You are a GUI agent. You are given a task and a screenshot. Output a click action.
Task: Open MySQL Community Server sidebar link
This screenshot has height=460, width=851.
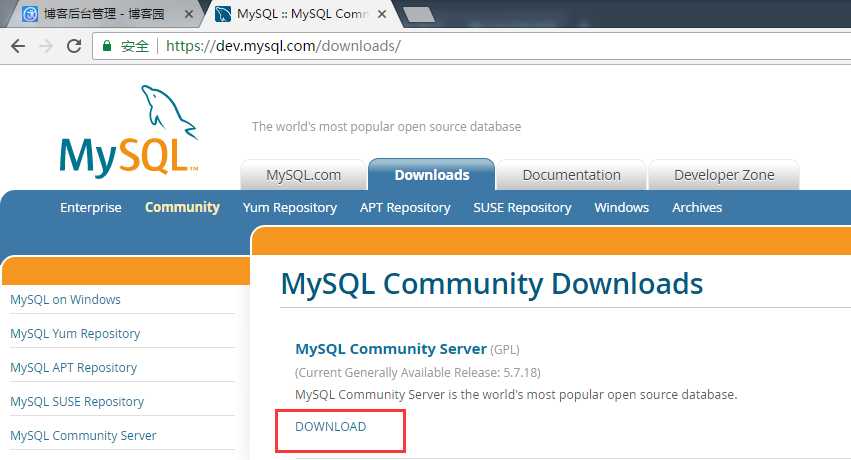[x=83, y=436]
